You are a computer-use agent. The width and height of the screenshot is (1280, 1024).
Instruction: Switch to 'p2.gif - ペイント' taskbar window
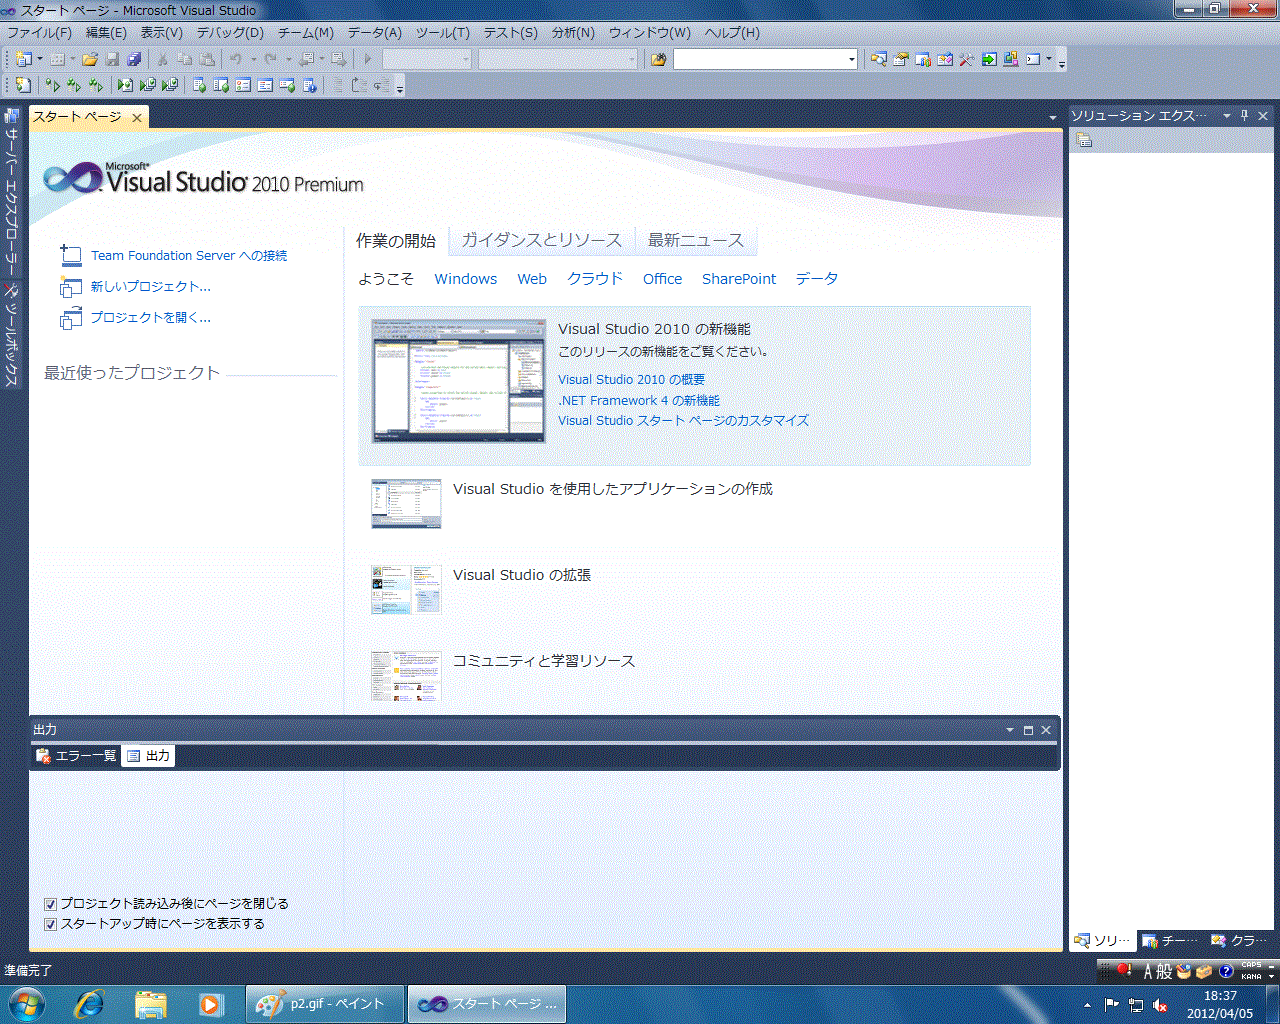coord(325,1004)
